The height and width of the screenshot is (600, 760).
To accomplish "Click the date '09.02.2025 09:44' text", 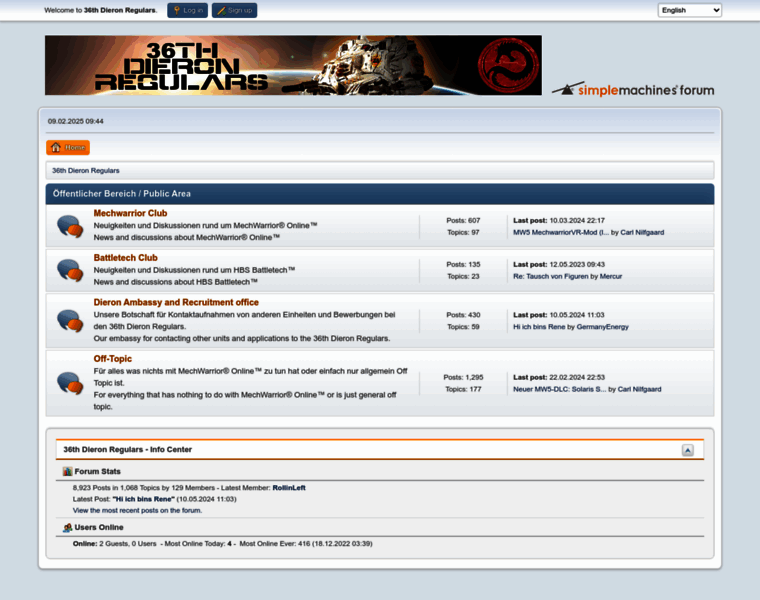I will [76, 121].
